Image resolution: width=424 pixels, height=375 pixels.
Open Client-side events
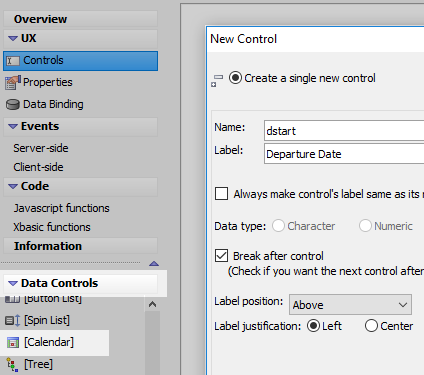point(38,167)
